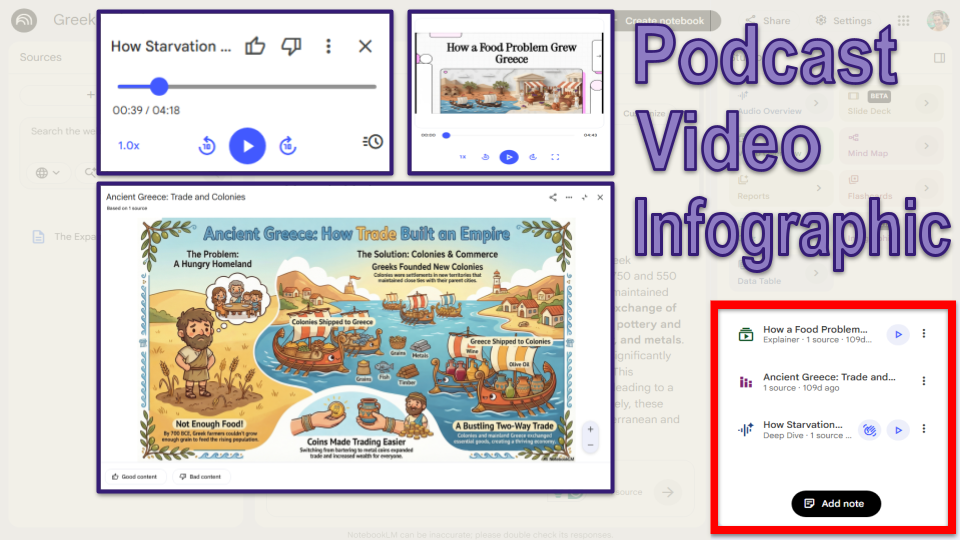The width and height of the screenshot is (960, 540).
Task: Open the Ancient Greece infographic image
Action: coord(356,340)
